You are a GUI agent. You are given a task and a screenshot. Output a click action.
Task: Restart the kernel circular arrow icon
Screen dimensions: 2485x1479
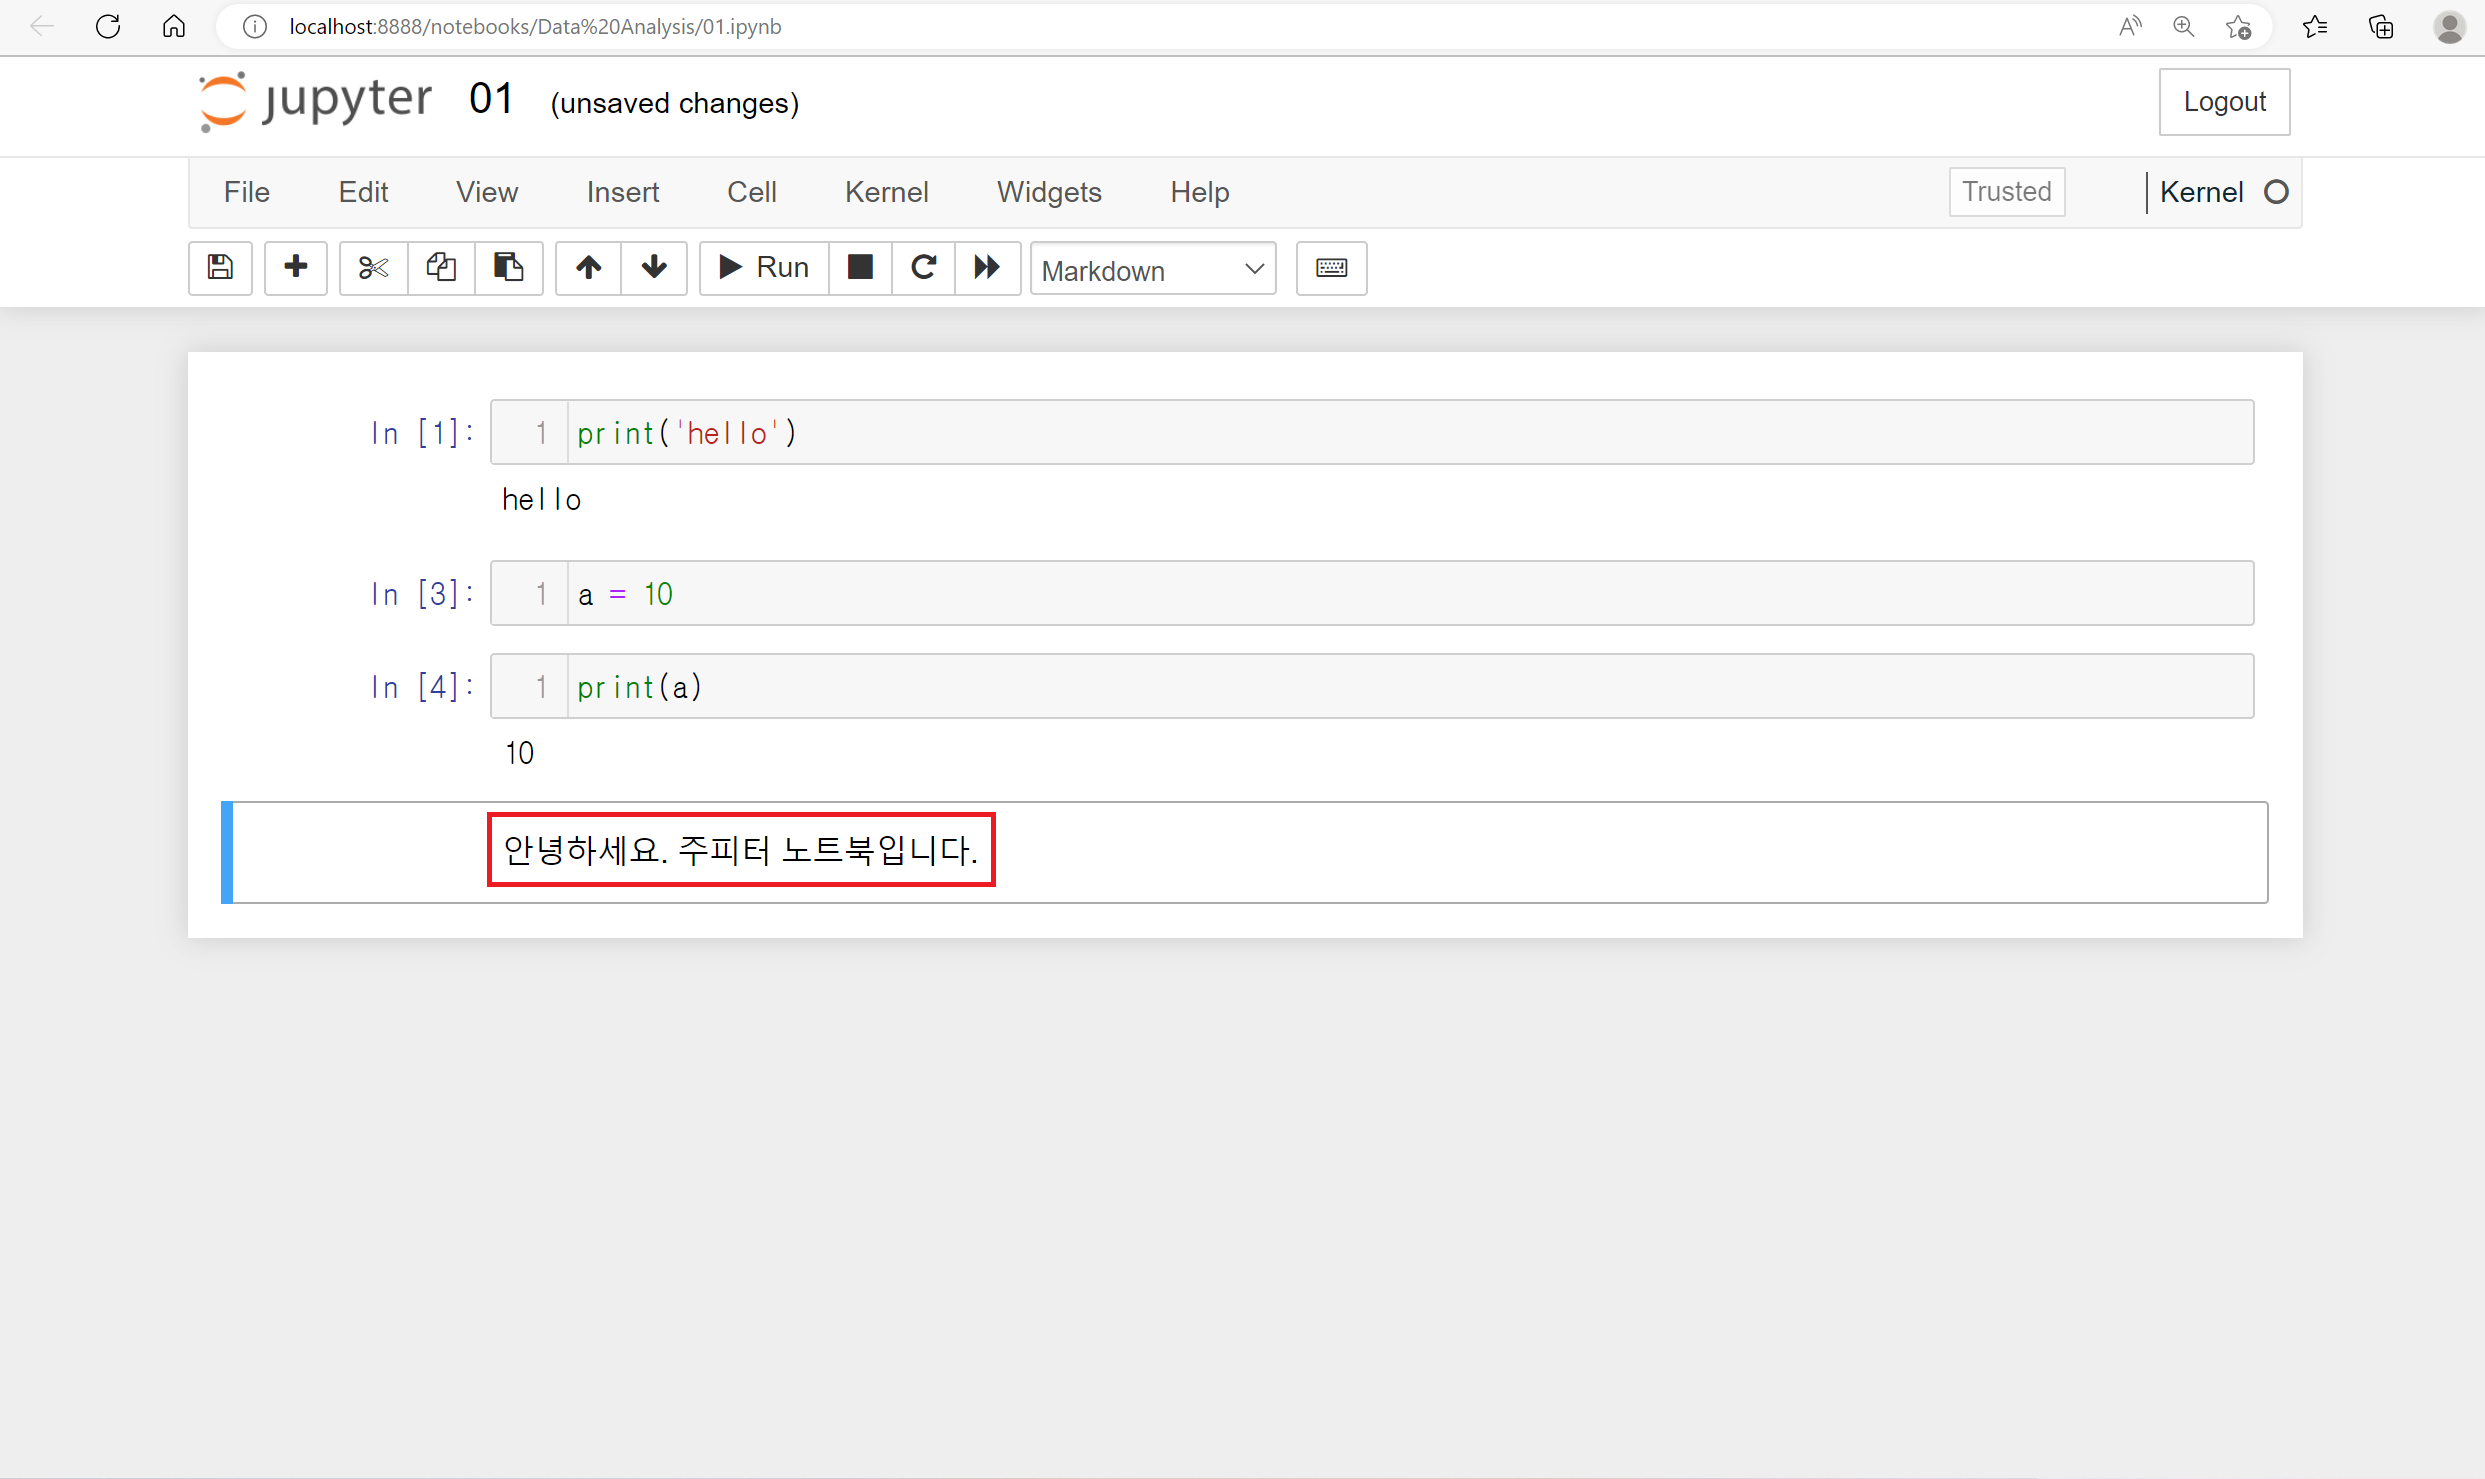click(923, 267)
